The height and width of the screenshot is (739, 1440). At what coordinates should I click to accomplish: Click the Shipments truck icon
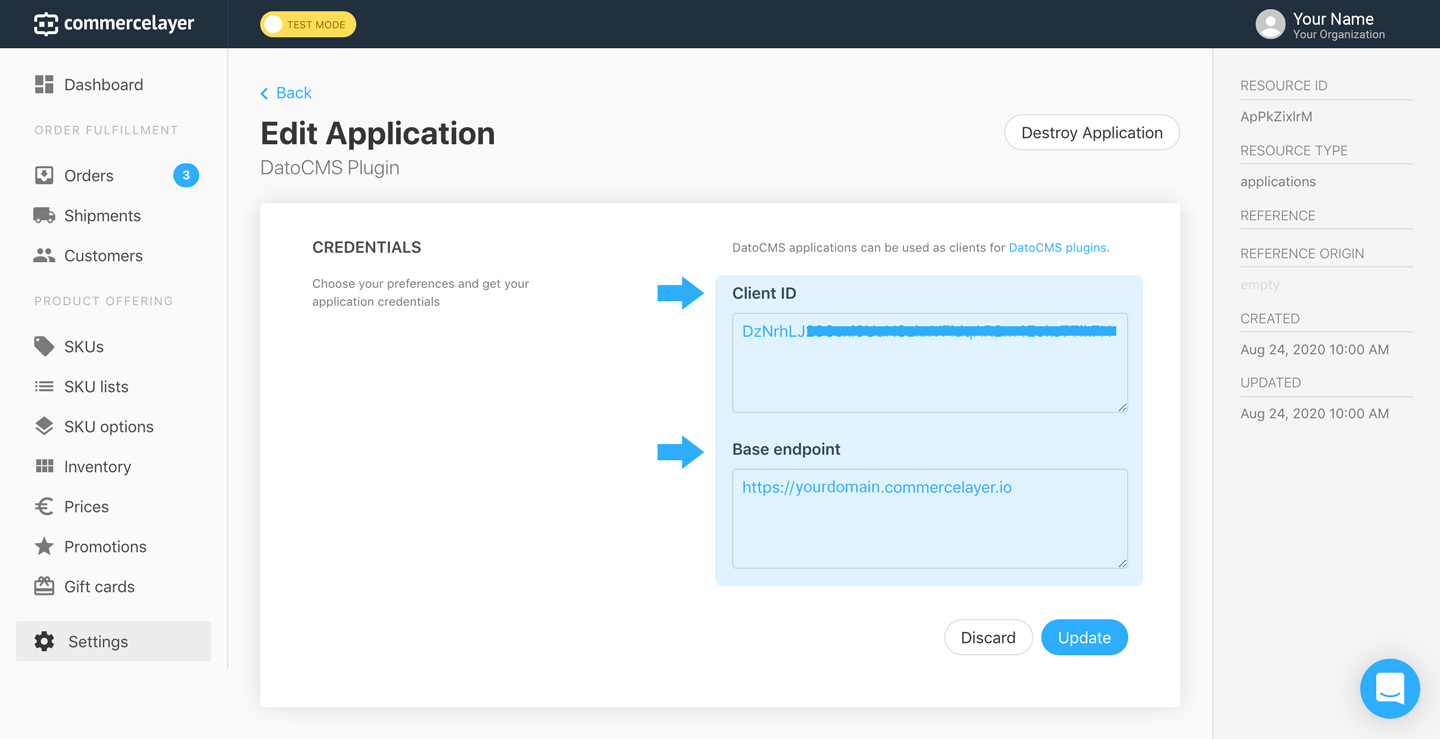click(x=44, y=215)
